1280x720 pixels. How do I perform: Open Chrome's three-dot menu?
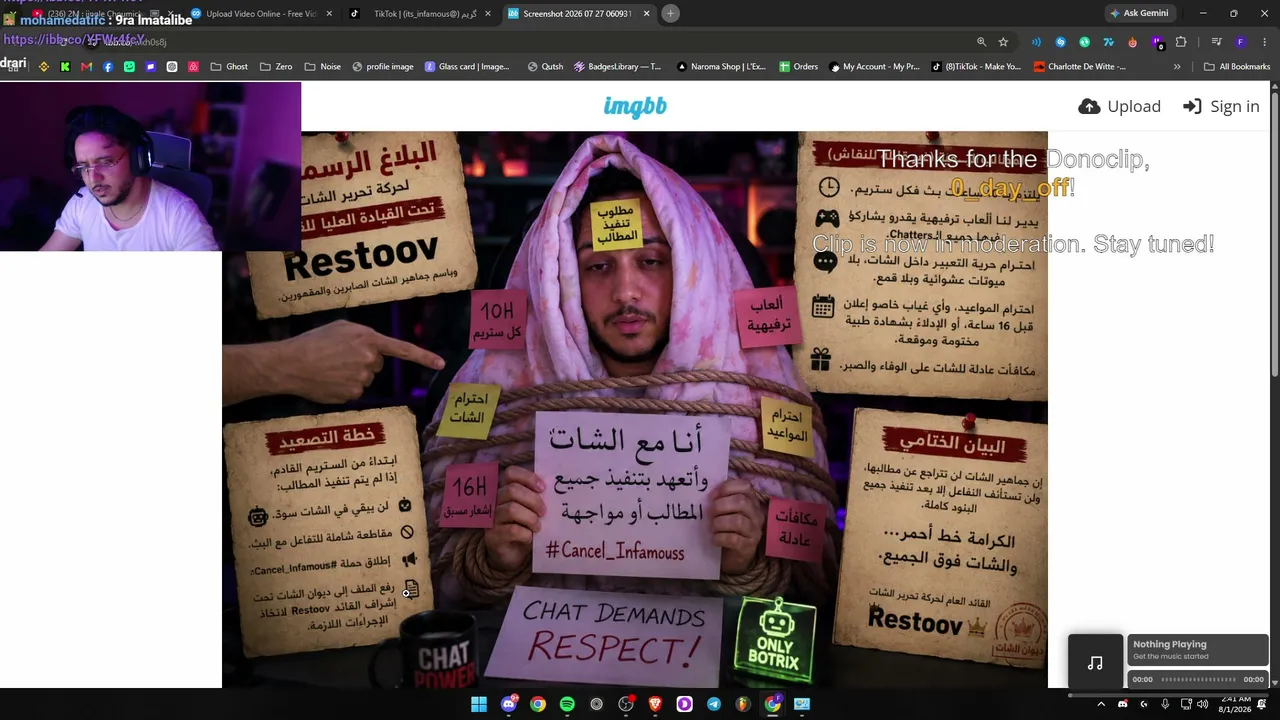coord(1264,42)
